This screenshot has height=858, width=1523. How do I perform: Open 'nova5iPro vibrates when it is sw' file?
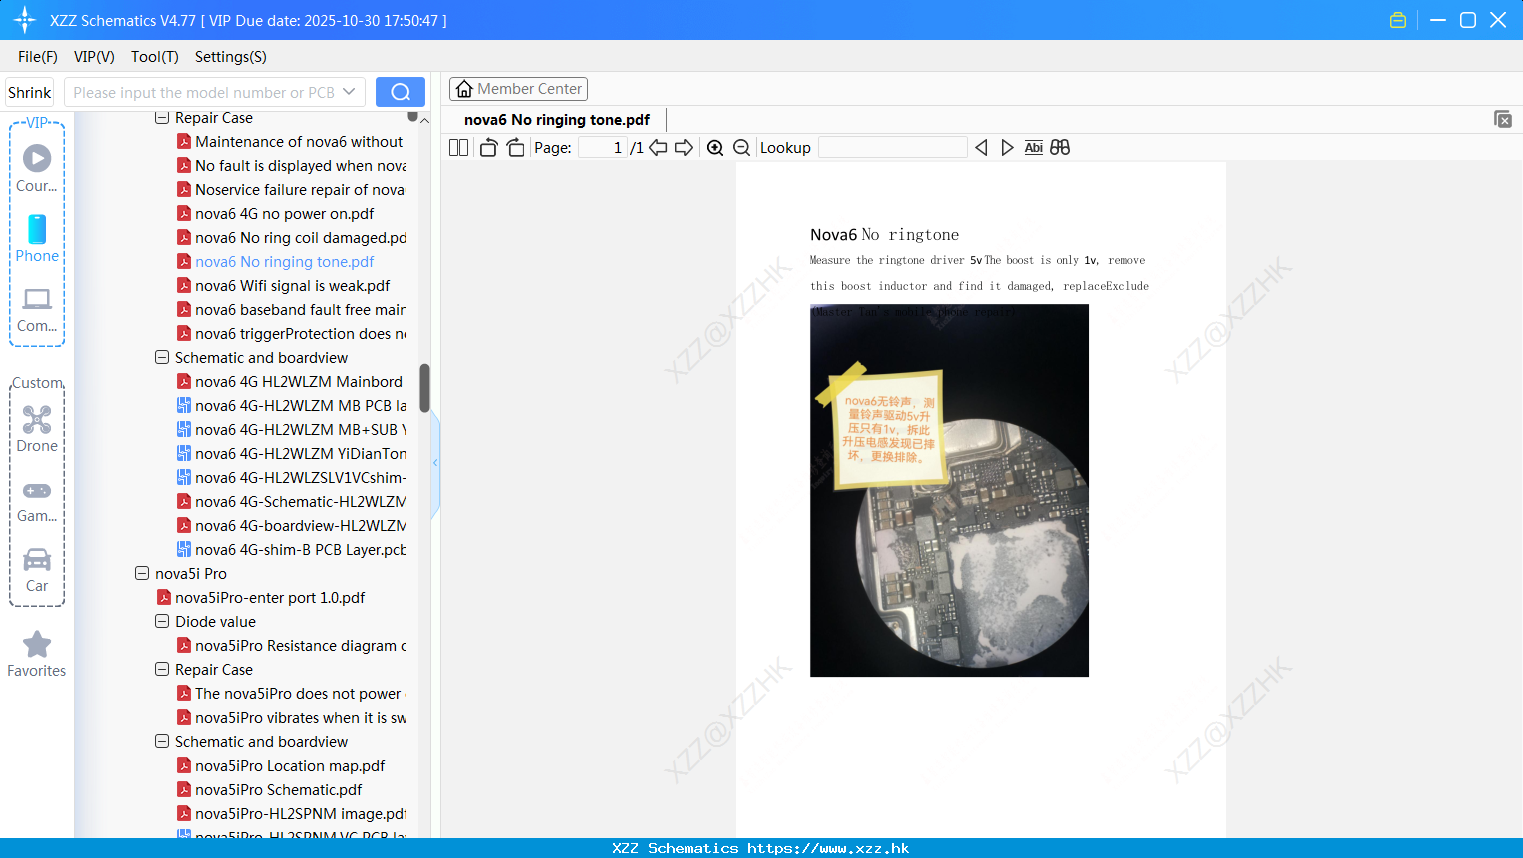click(x=291, y=718)
